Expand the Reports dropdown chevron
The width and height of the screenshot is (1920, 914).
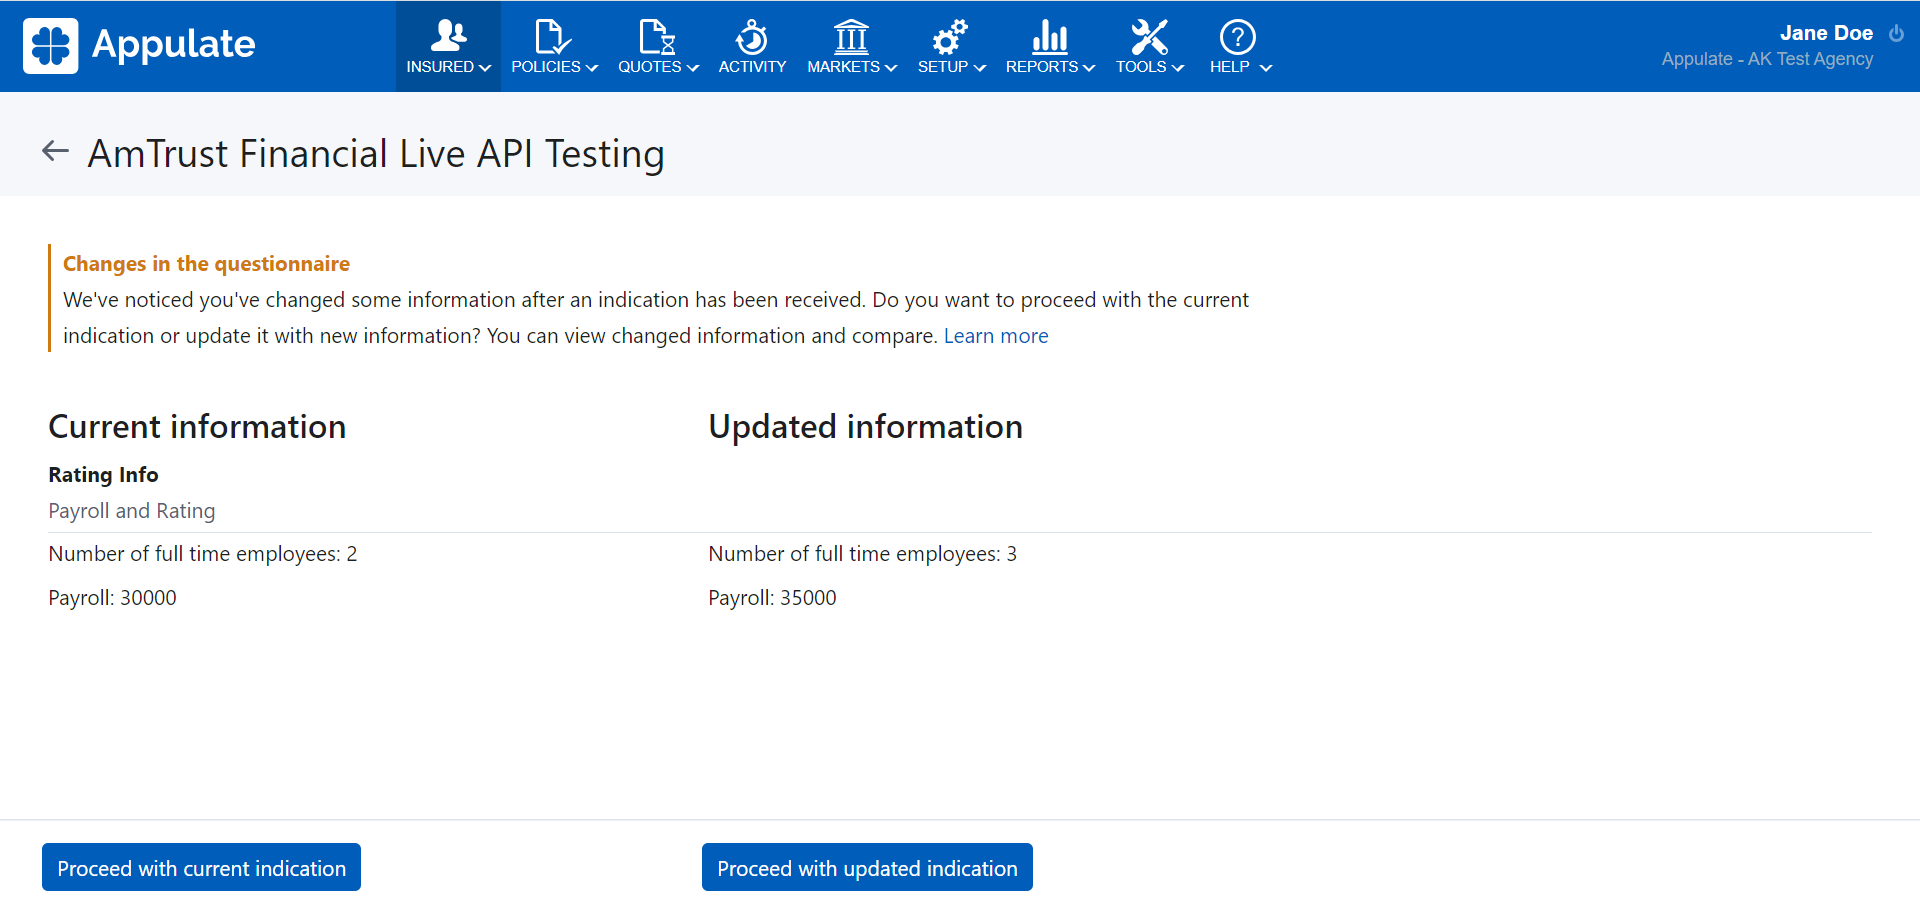click(1089, 68)
